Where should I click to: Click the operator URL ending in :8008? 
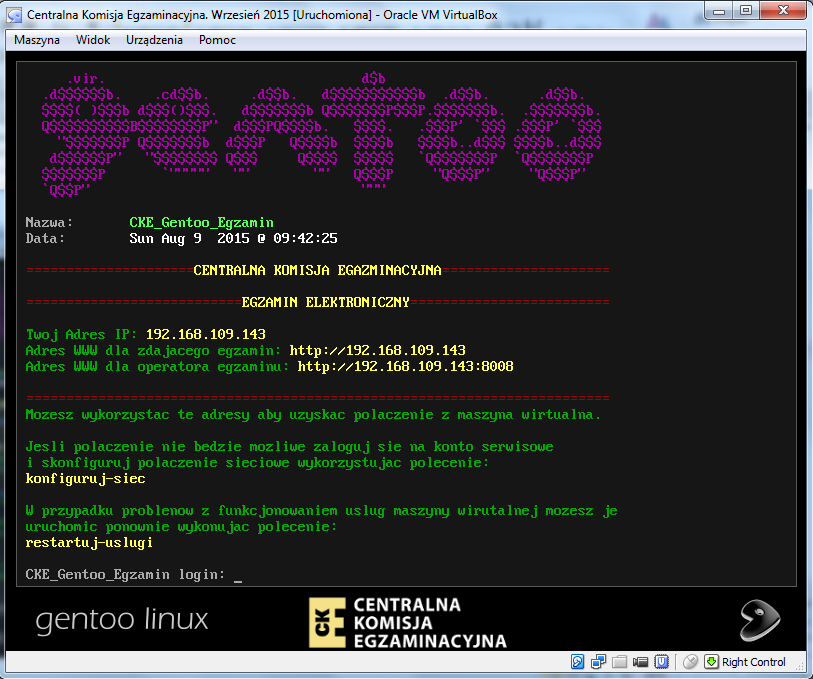(x=405, y=366)
